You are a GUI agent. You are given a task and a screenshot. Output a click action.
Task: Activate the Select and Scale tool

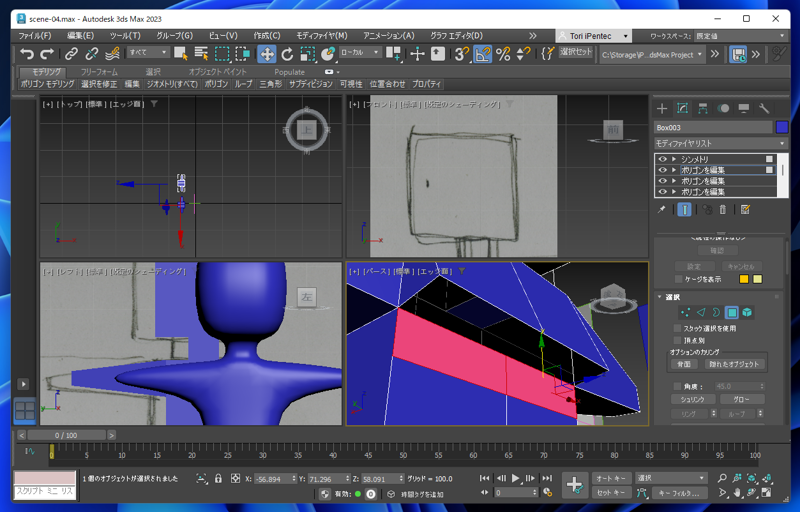(x=308, y=54)
